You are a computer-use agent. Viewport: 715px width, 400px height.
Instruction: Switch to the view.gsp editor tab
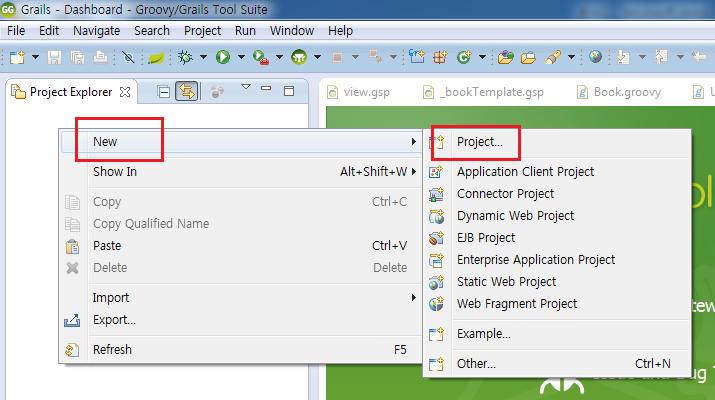click(x=359, y=92)
